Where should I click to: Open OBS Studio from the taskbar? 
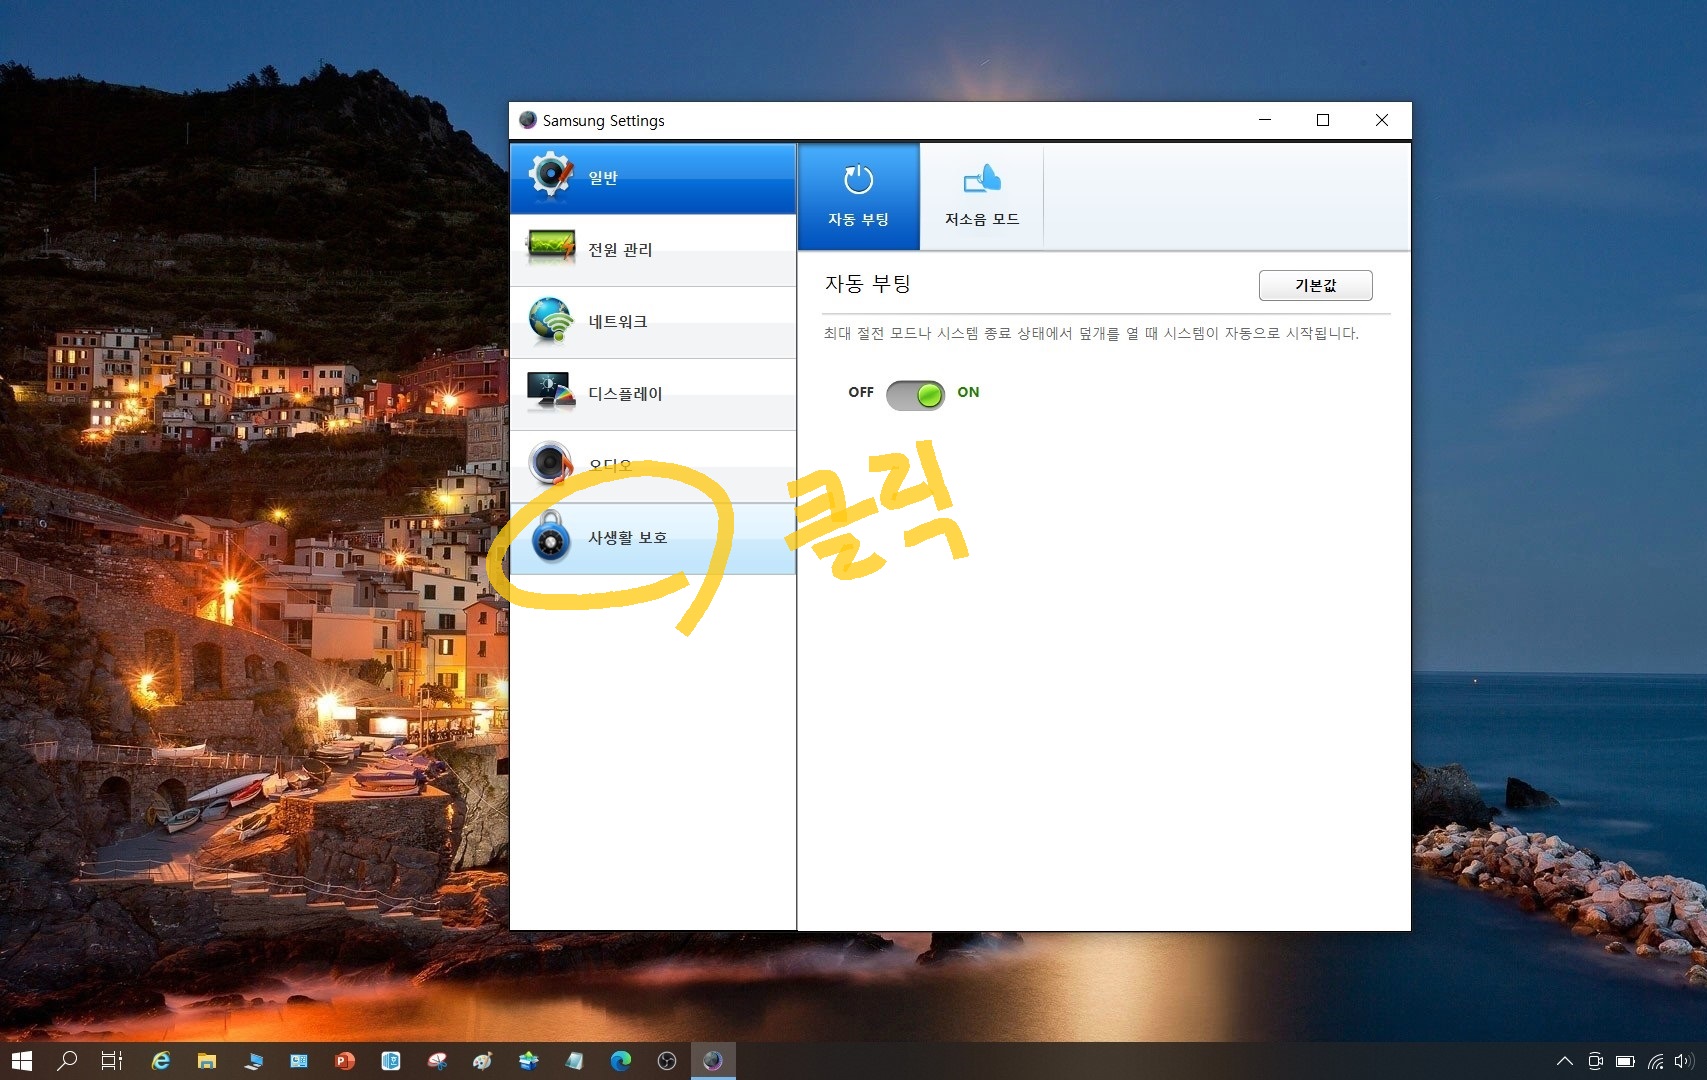tap(667, 1061)
